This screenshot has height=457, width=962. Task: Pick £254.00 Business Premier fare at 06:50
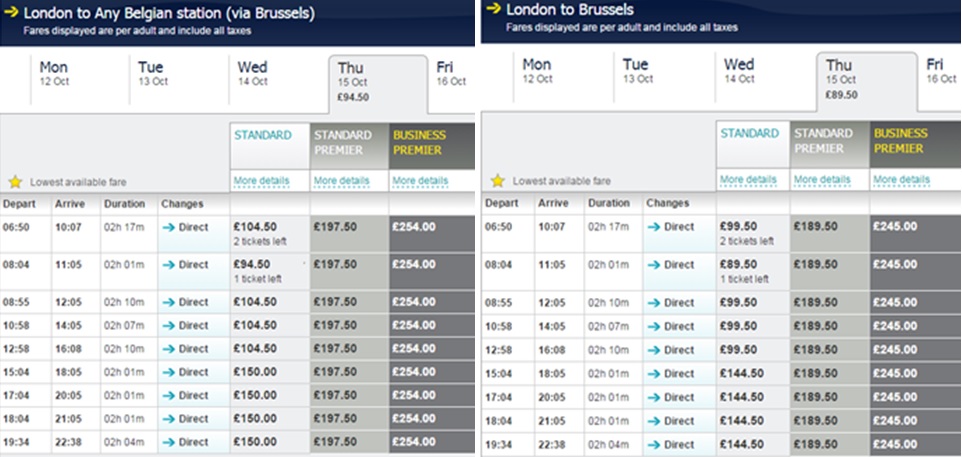click(414, 227)
